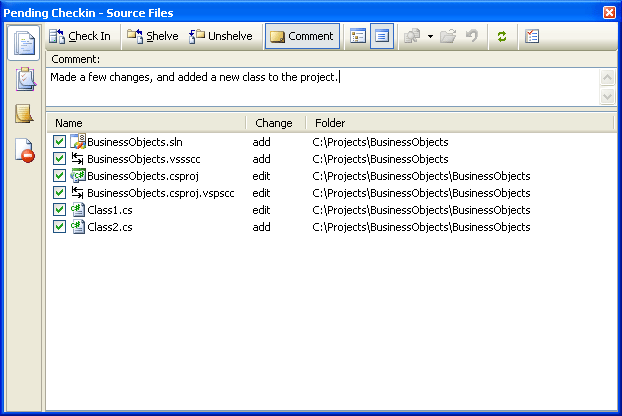The height and width of the screenshot is (416, 622).
Task: Open the Check-in Notes channel icon
Action: 23,114
